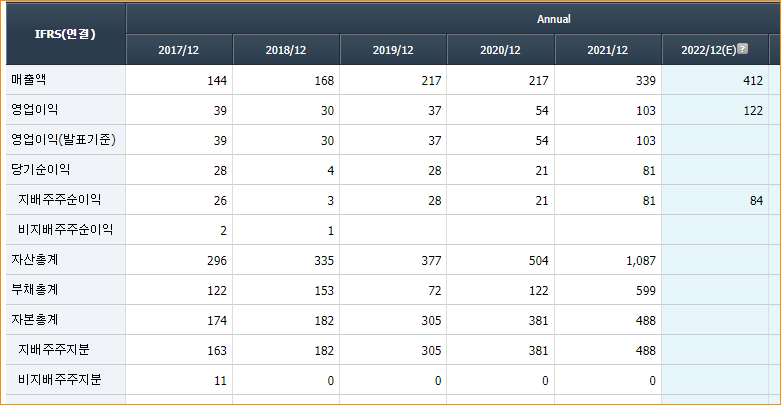Select the 2018/12 column header
The width and height of the screenshot is (781, 405).
pyautogui.click(x=286, y=50)
